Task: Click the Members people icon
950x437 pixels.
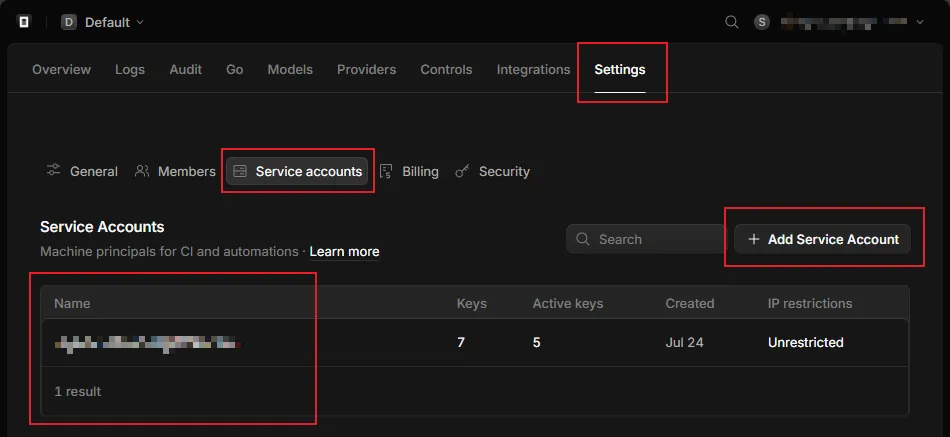Action: 142,171
